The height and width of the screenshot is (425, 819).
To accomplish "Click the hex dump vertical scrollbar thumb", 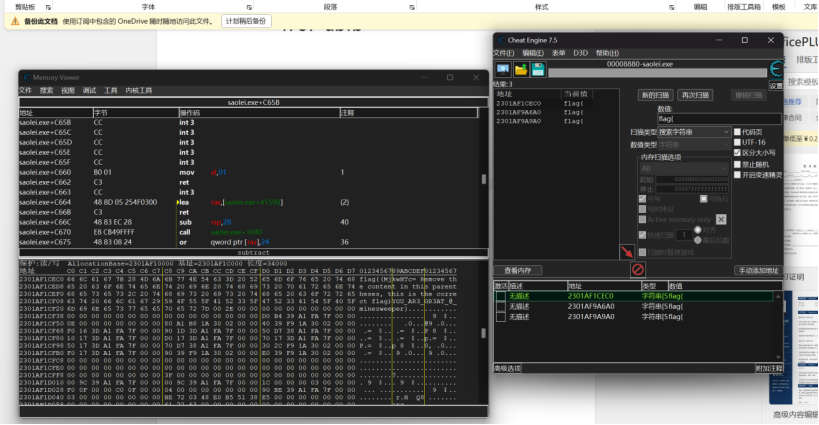I will click(x=484, y=333).
